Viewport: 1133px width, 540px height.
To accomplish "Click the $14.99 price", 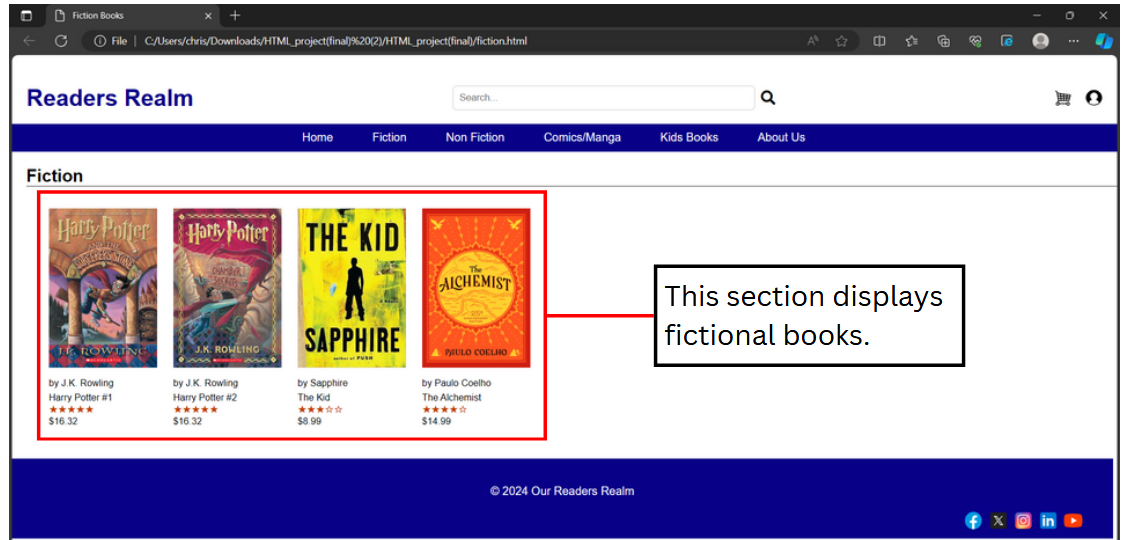I will coord(436,421).
